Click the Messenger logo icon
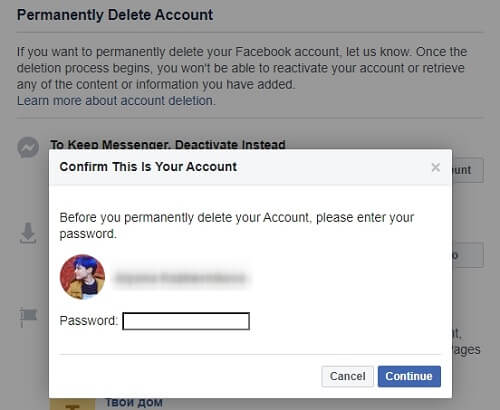Screen dimensions: 500x410 click(28, 147)
